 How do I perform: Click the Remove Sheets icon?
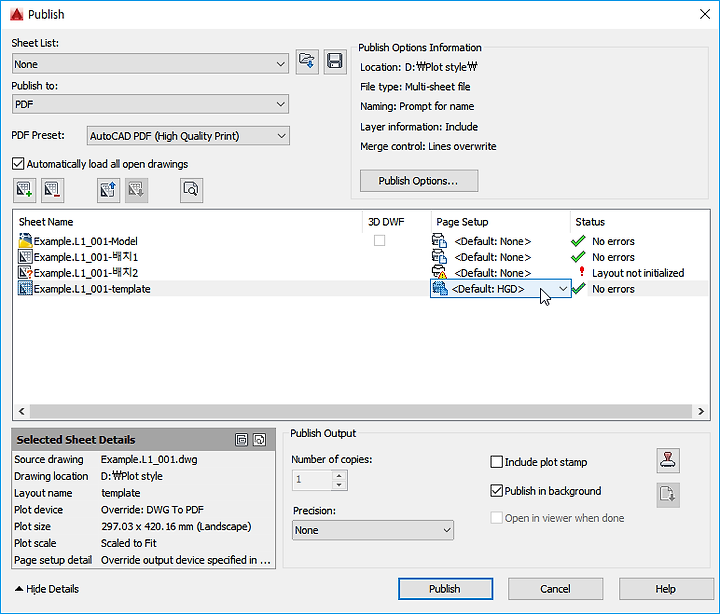[52, 190]
